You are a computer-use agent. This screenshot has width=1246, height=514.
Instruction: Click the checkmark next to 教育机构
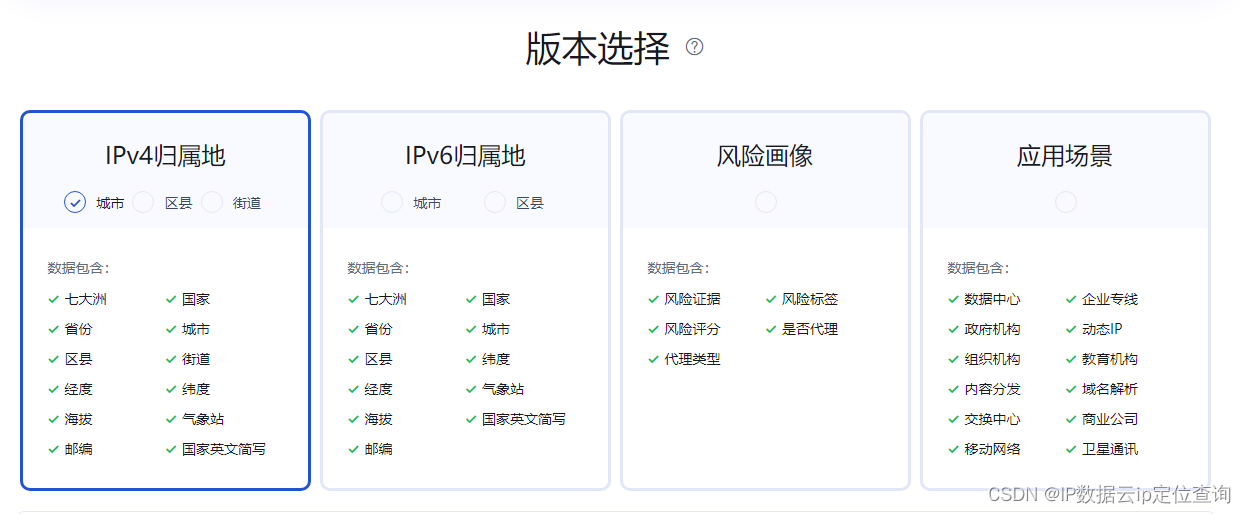(1071, 359)
